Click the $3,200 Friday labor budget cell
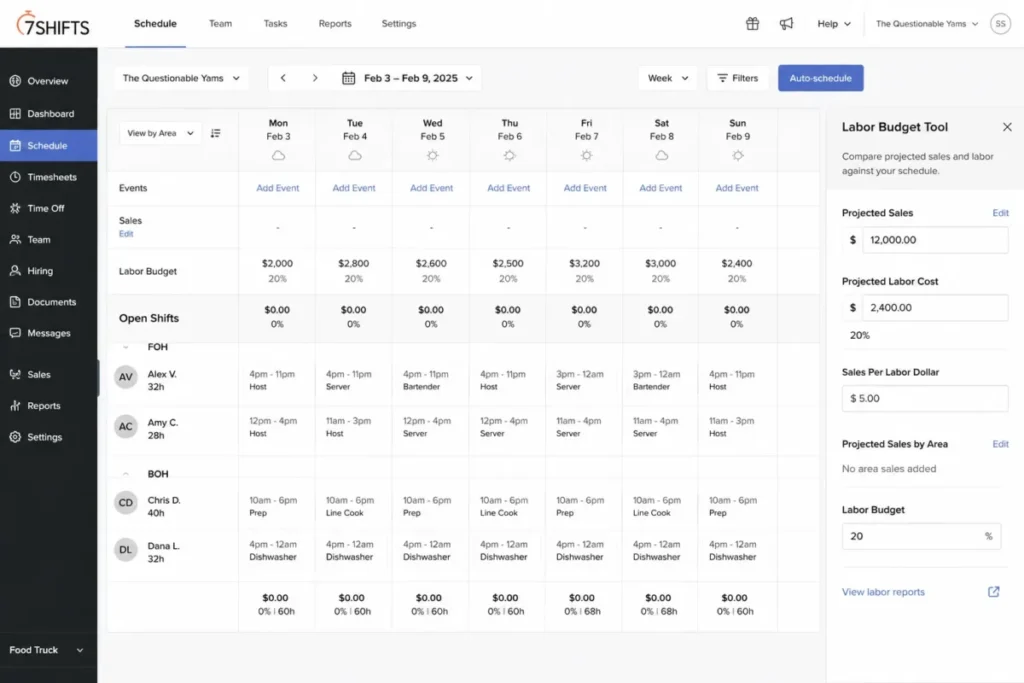 584,270
